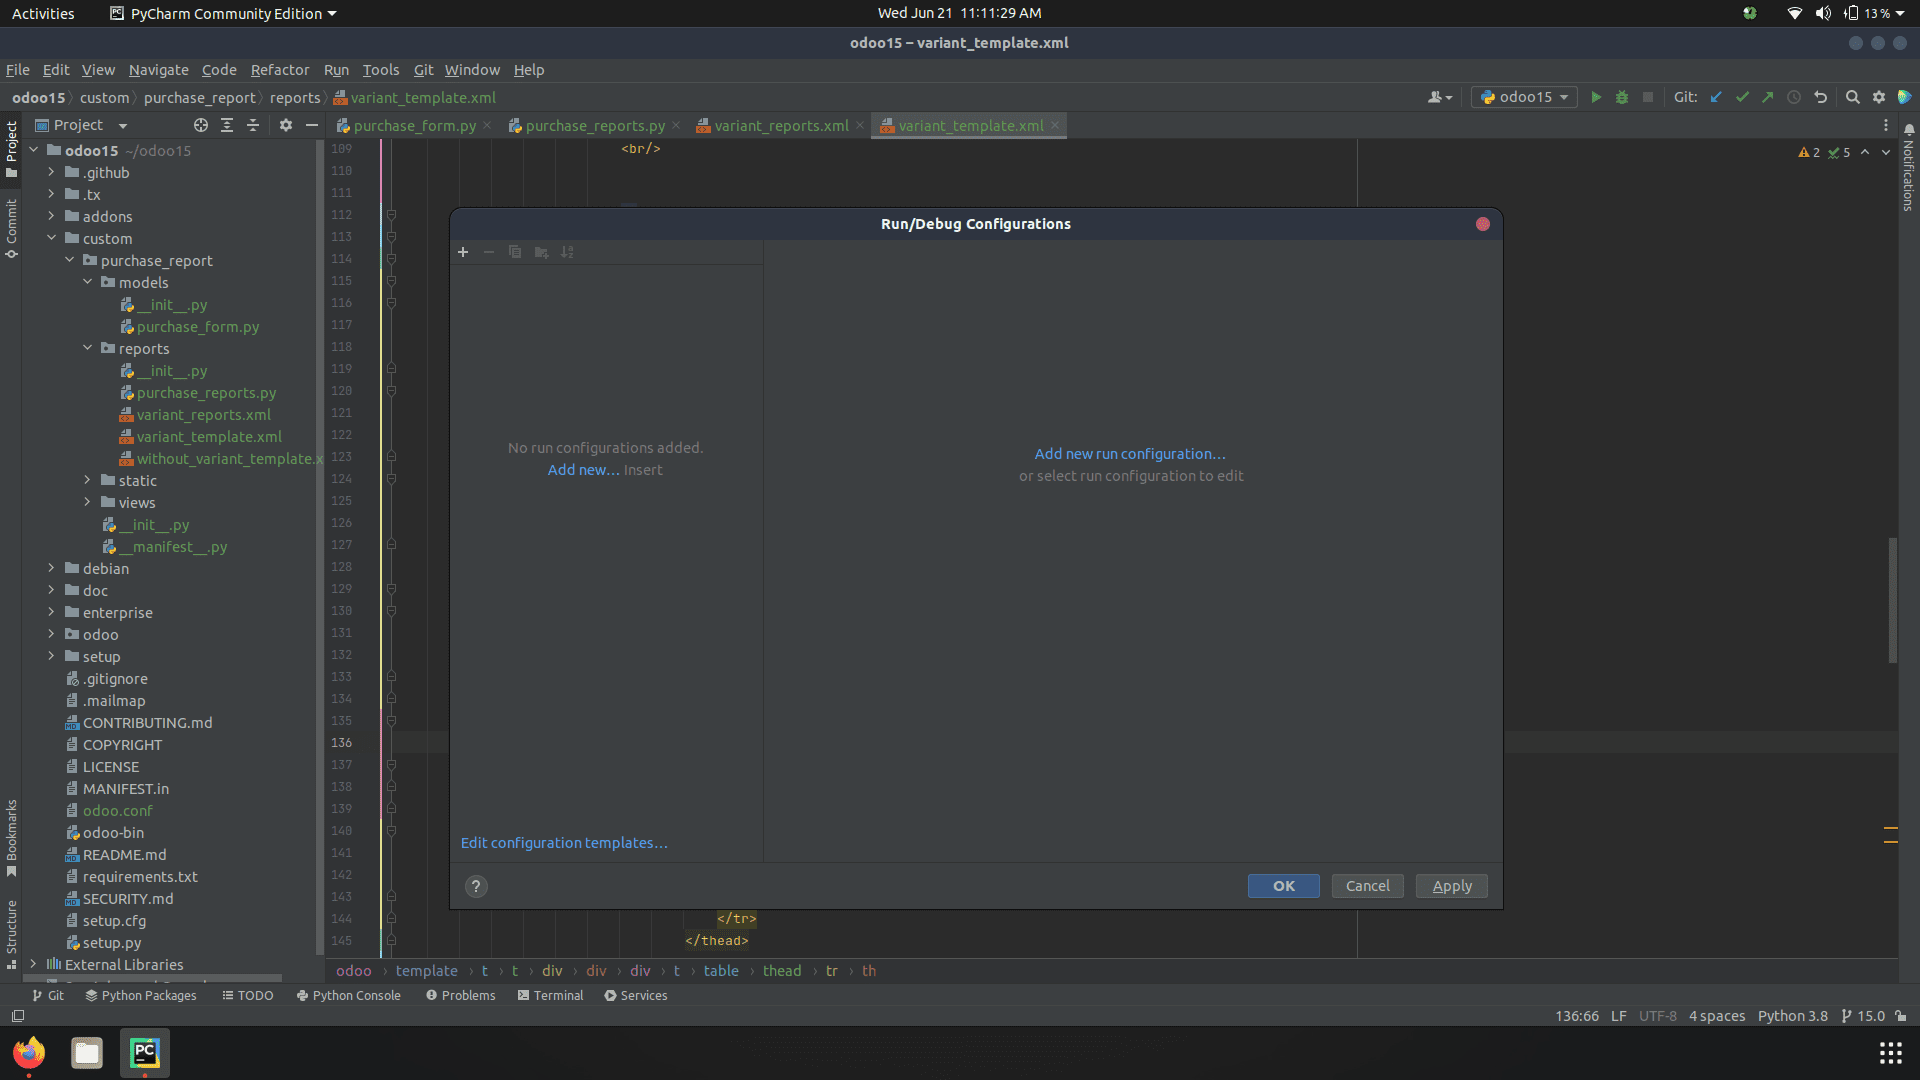Click Expand All icon in Project panel
This screenshot has width=1920, height=1080.
coord(227,125)
